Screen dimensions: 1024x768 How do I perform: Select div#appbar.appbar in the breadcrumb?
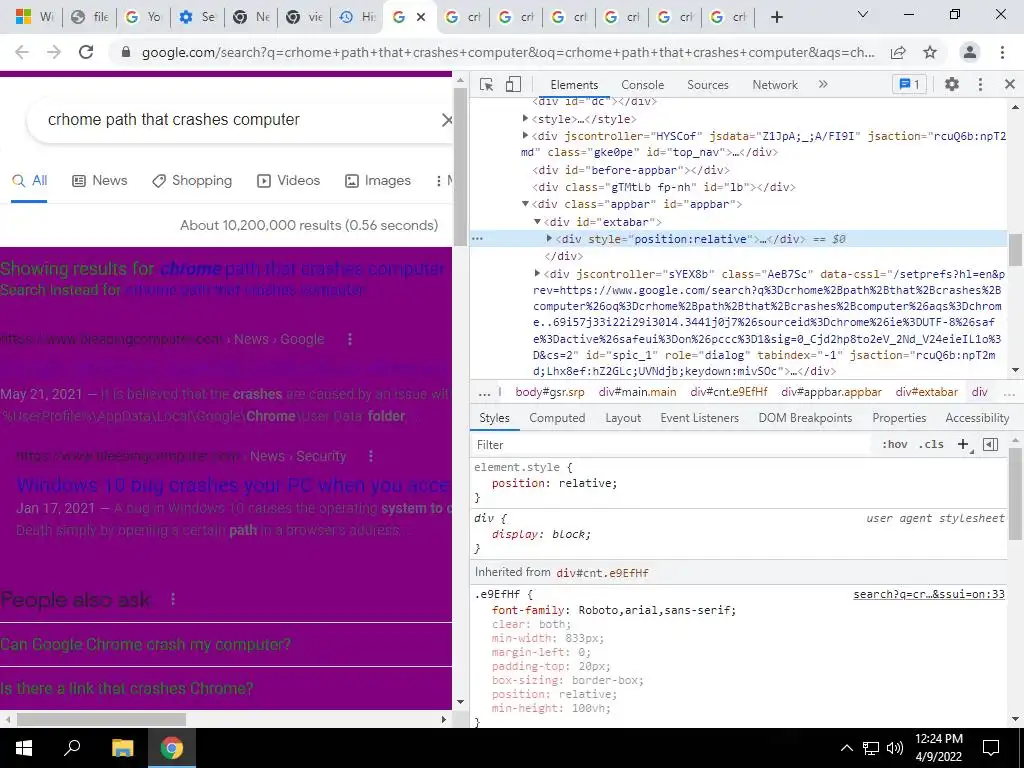pos(831,392)
